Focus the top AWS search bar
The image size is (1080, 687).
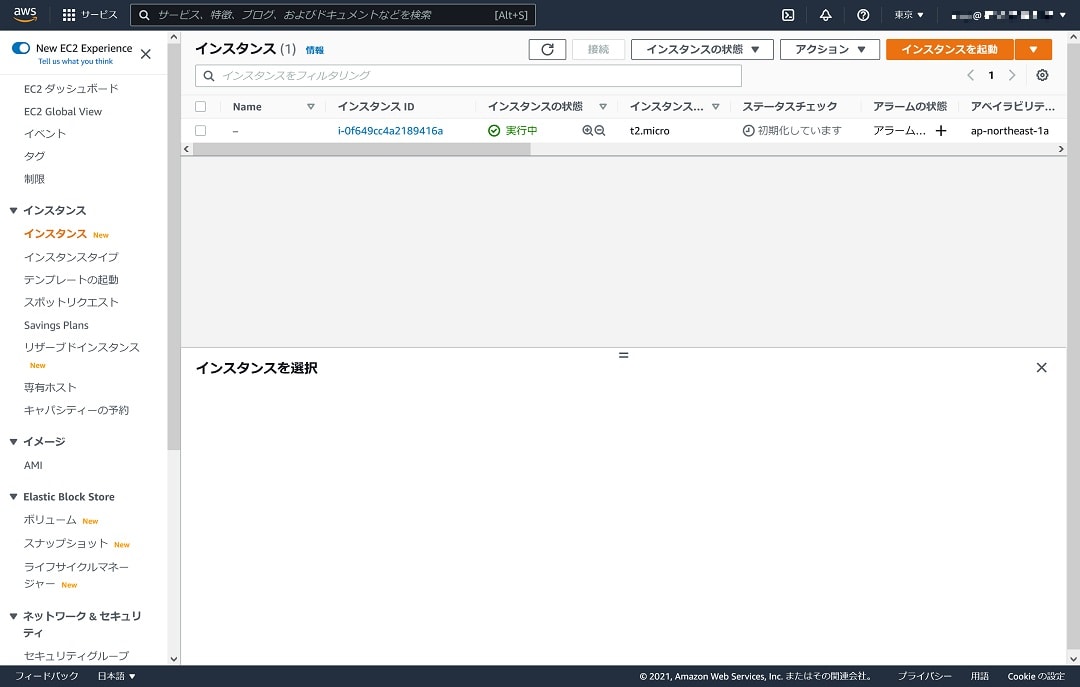[x=333, y=14]
